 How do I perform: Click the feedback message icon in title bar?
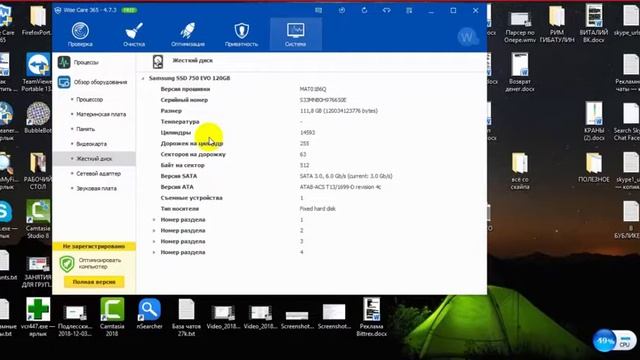tap(318, 11)
